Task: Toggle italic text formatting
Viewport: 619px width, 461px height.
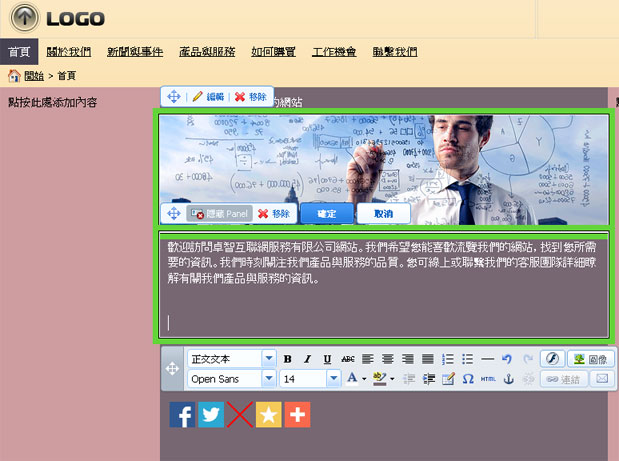Action: pyautogui.click(x=308, y=358)
